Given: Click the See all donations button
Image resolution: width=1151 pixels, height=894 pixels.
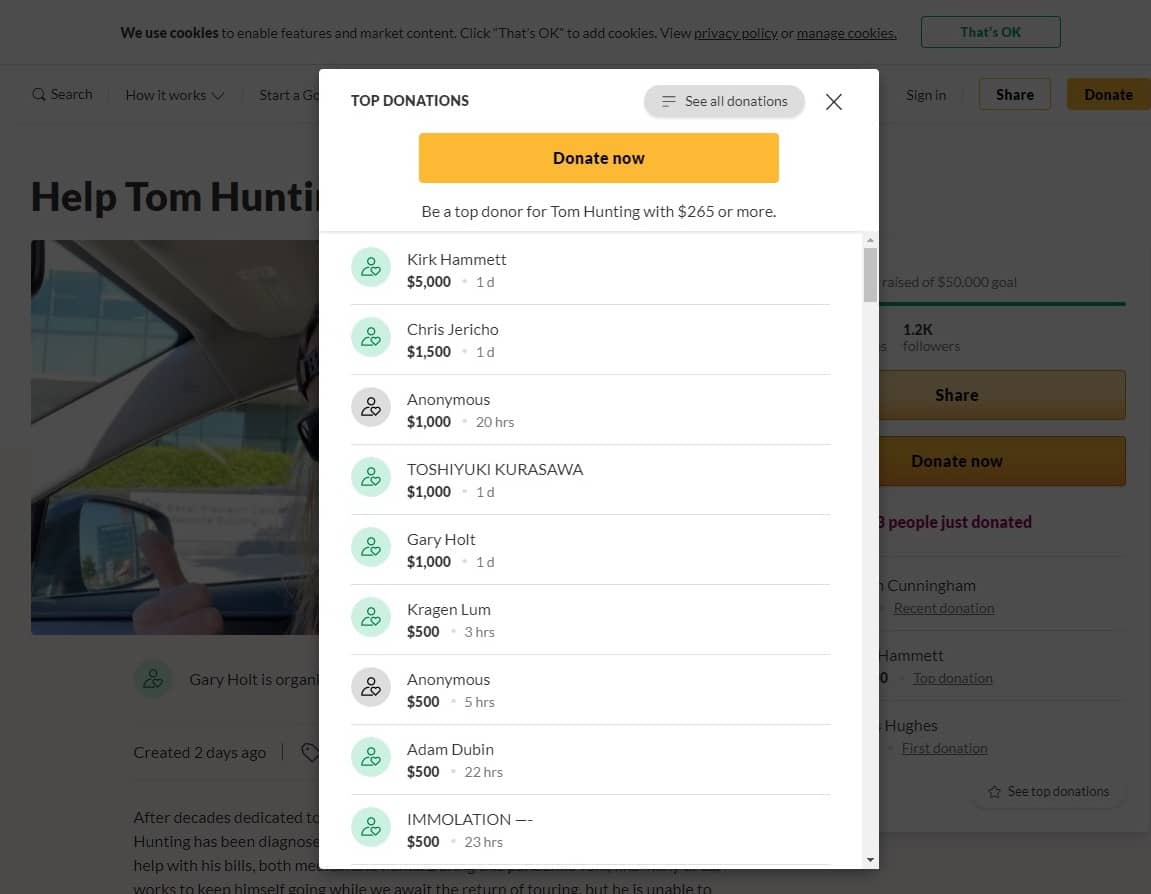Looking at the screenshot, I should 724,101.
